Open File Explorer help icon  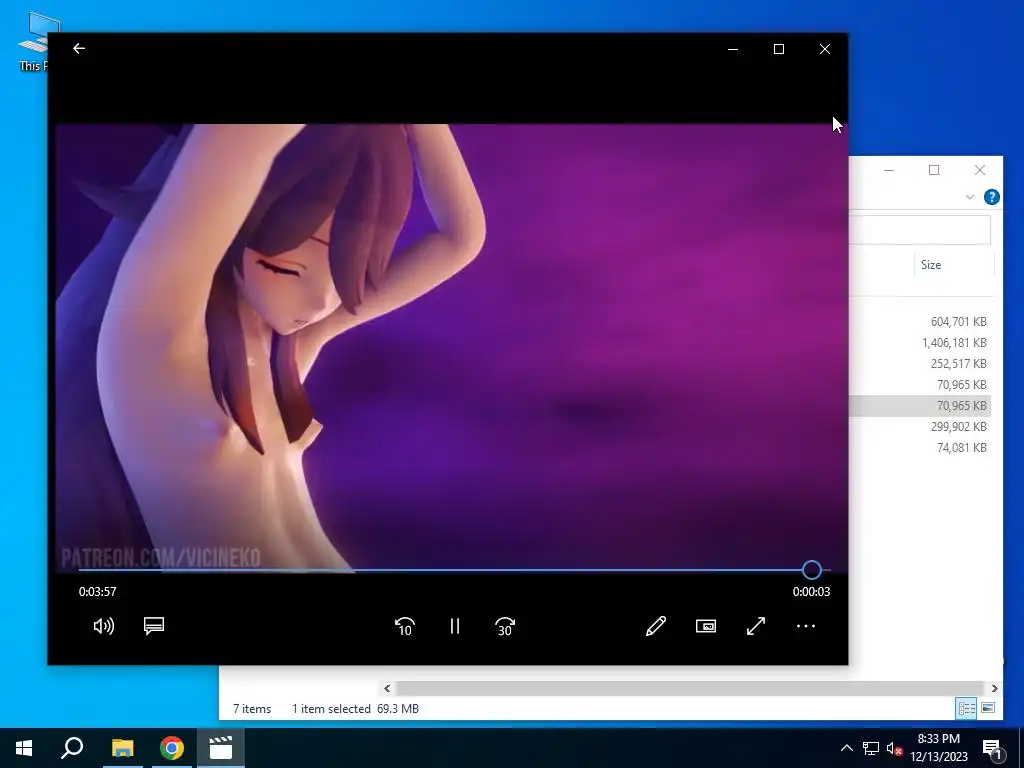pyautogui.click(x=991, y=197)
